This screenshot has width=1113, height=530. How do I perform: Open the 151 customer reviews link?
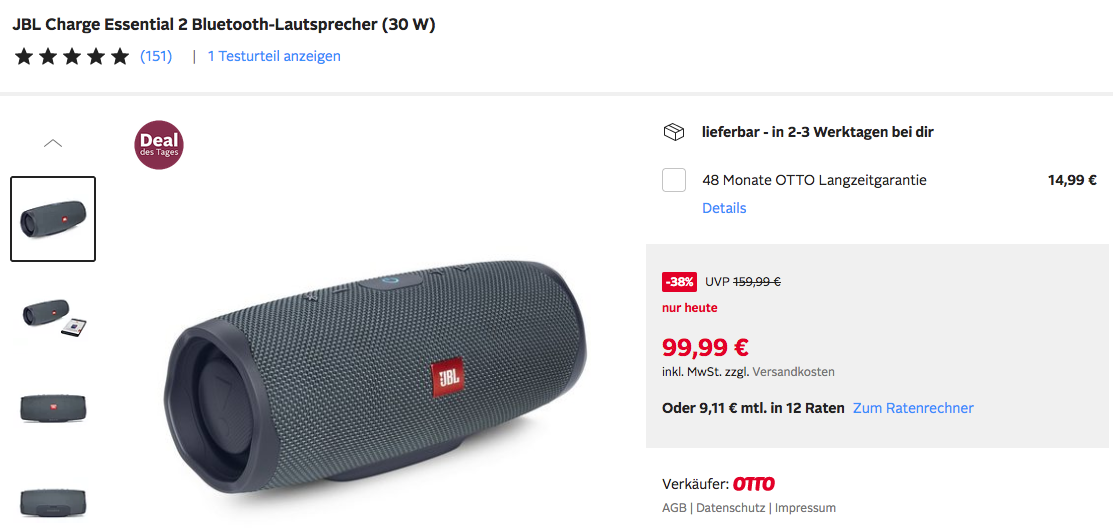(156, 56)
